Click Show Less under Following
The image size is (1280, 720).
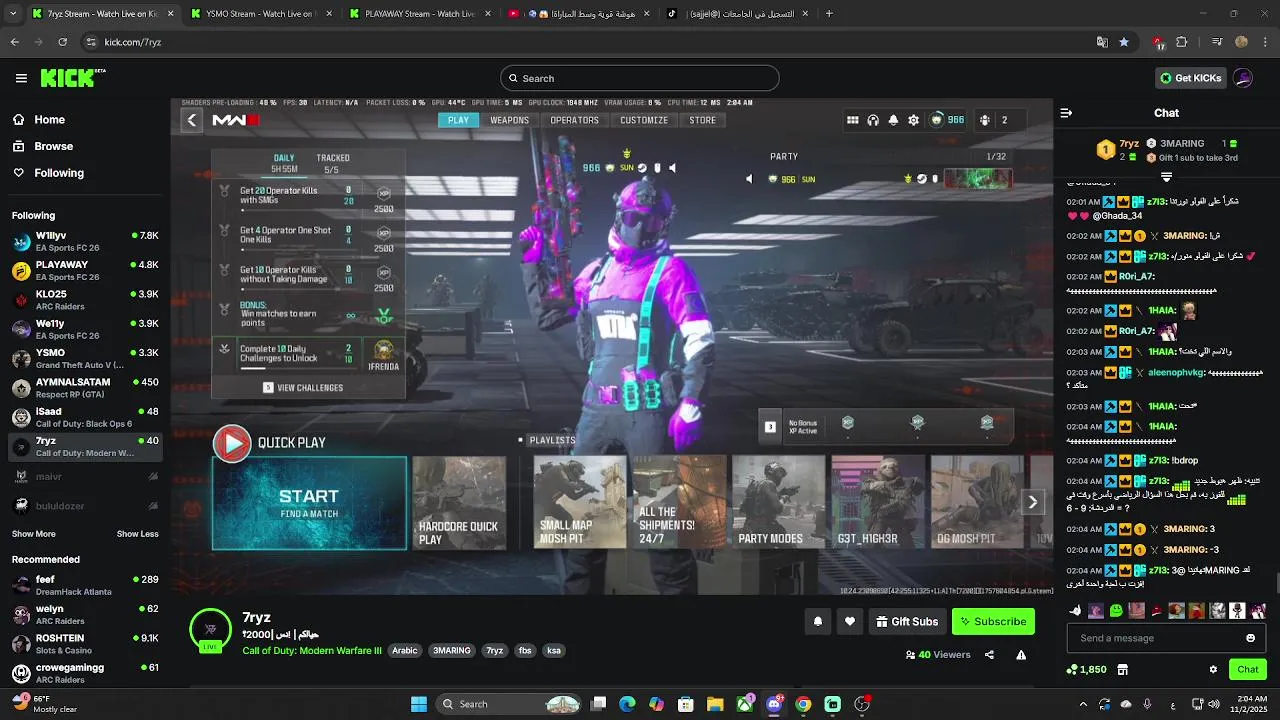[137, 534]
